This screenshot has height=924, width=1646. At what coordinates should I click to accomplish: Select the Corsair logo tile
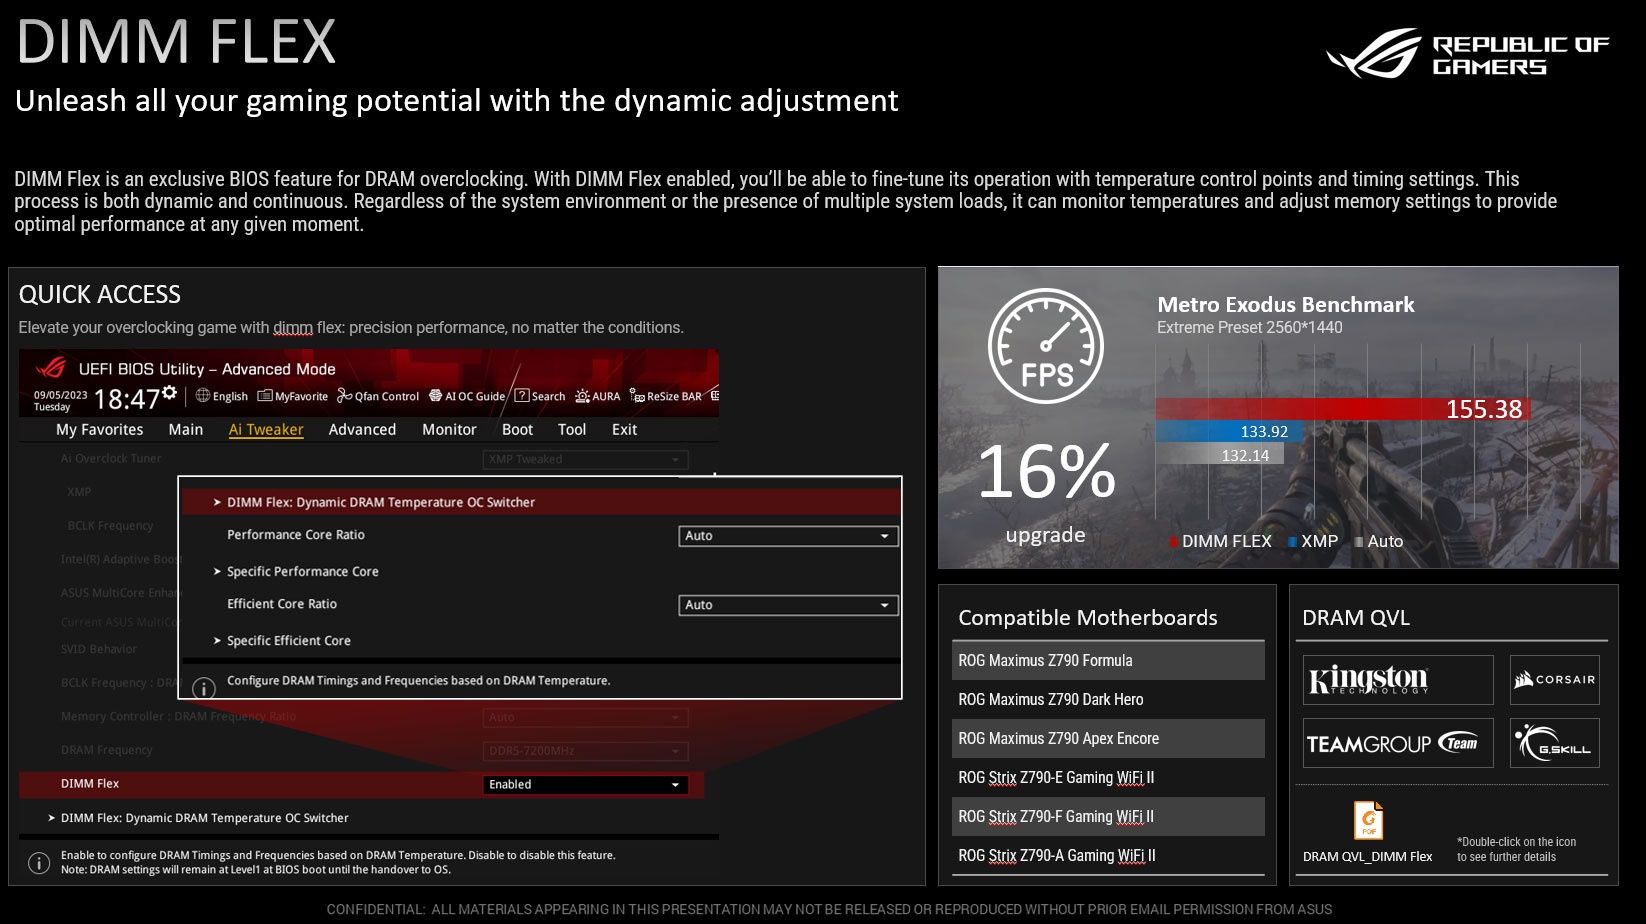1554,680
